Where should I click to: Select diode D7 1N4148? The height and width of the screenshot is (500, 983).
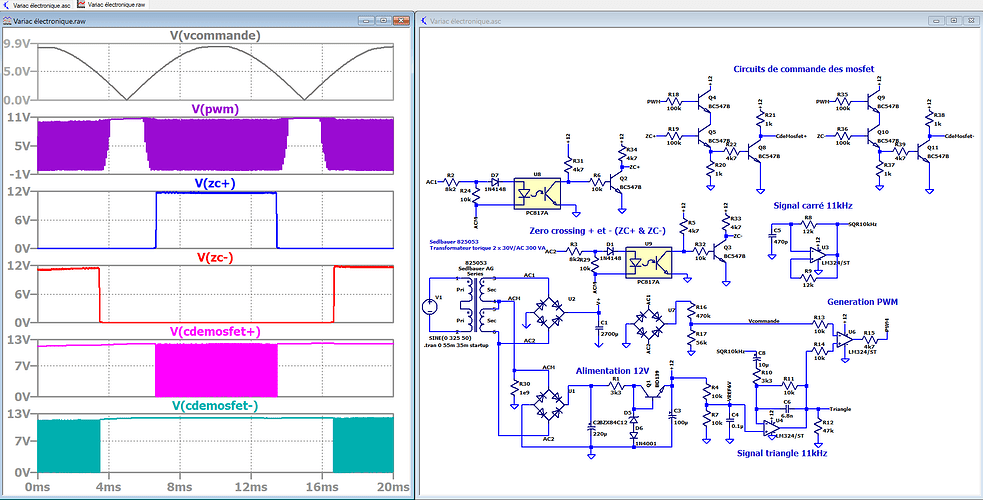(495, 183)
